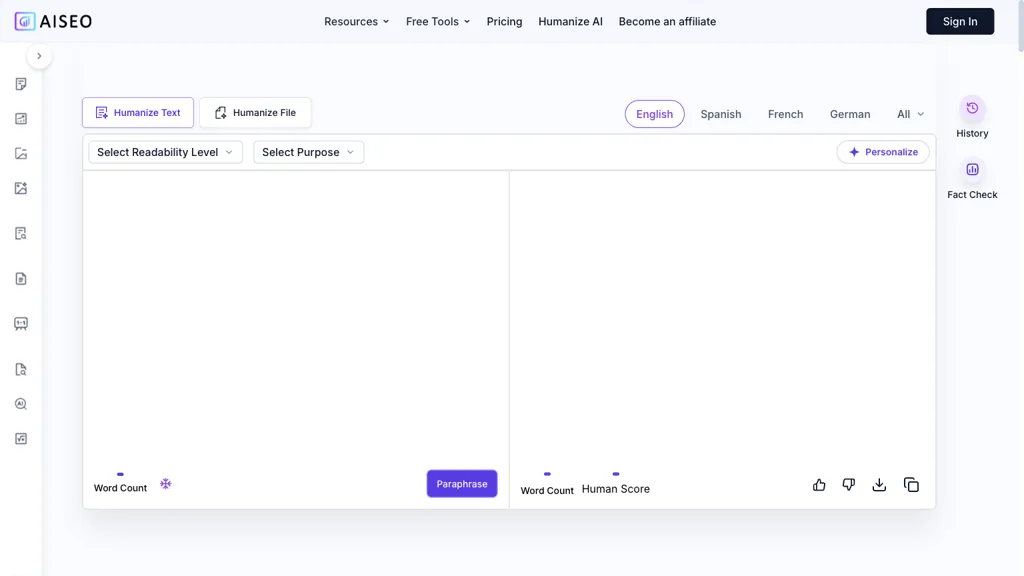Viewport: 1024px width, 576px height.
Task: Expand the left sidebar with the arrow
Action: coord(39,56)
